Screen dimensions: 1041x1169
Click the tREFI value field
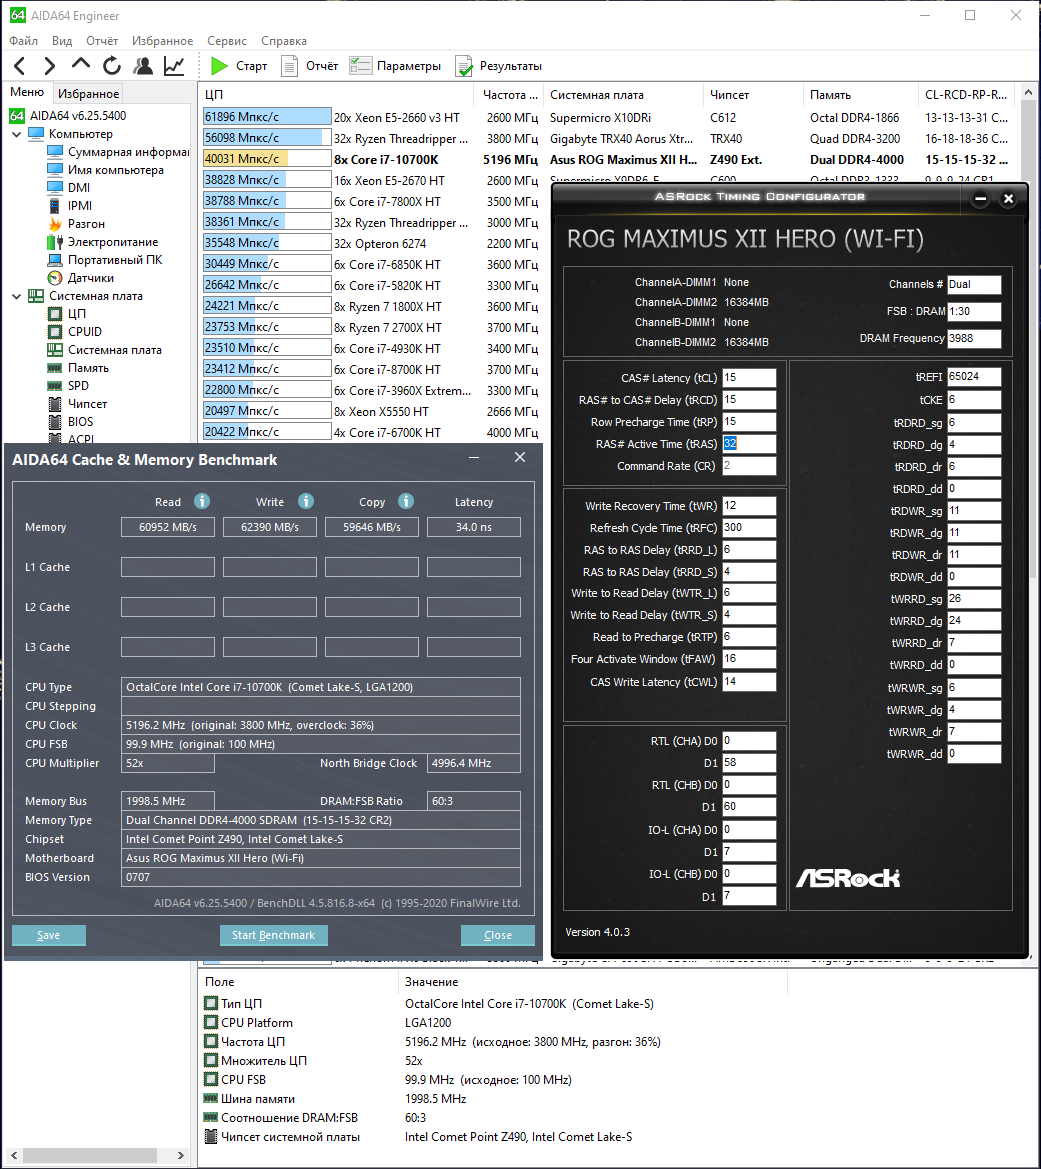[x=974, y=377]
